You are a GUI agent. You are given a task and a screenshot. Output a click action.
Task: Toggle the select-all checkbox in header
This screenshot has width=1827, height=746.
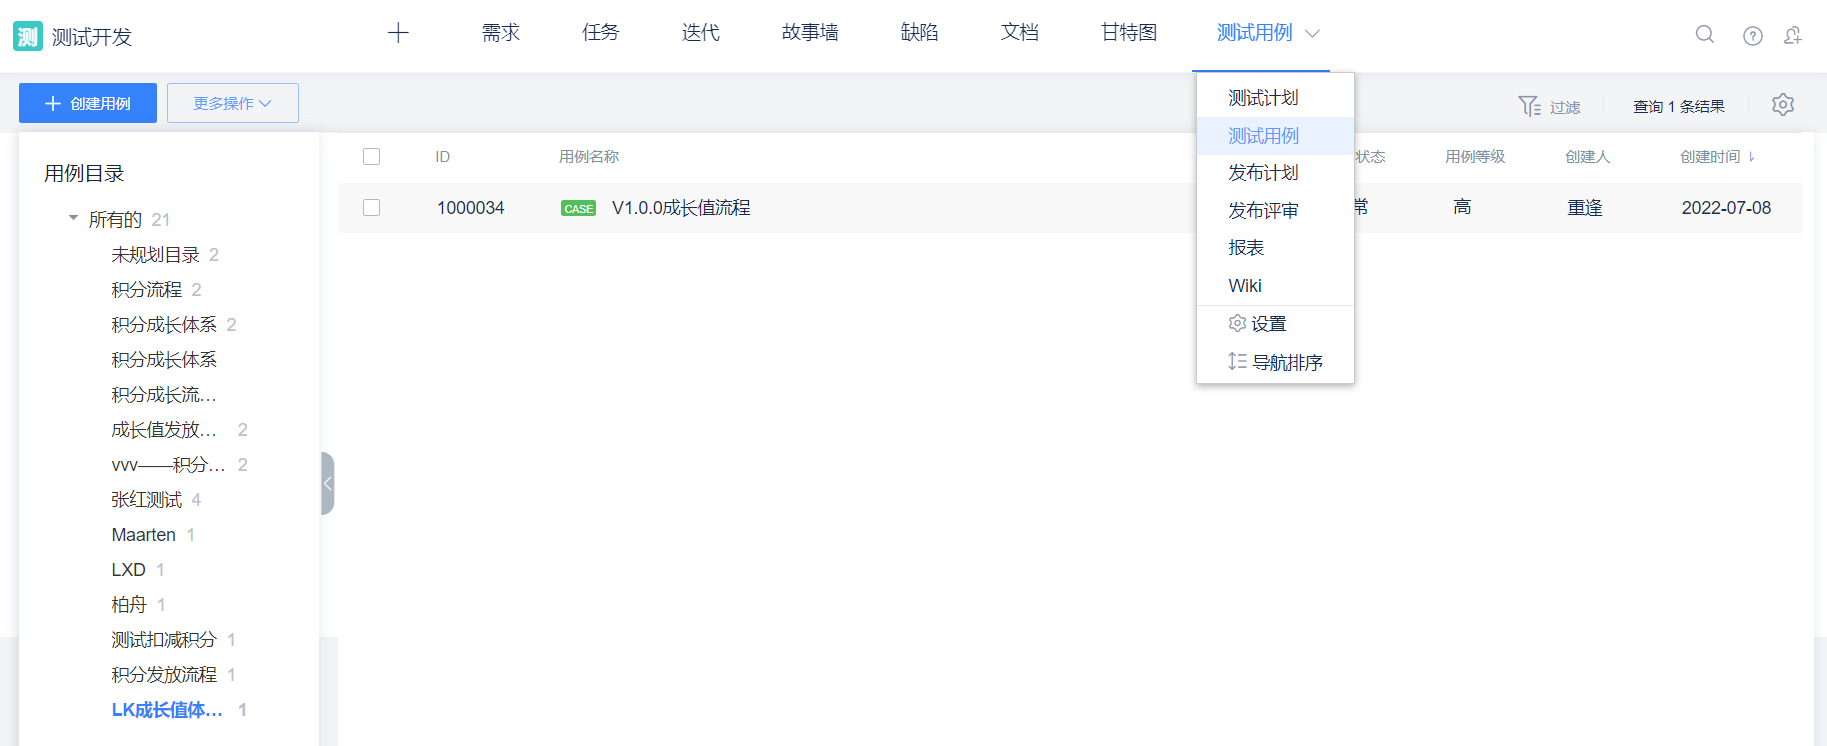click(x=372, y=157)
